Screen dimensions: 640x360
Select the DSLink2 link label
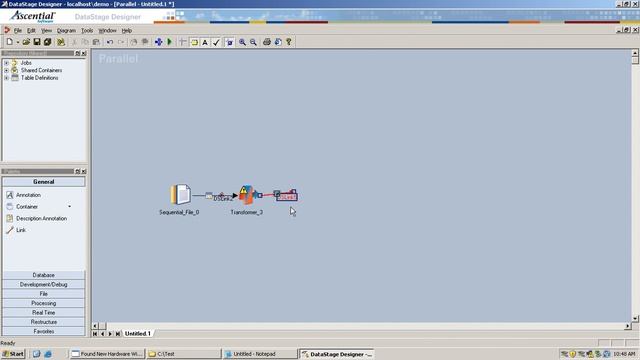223,199
